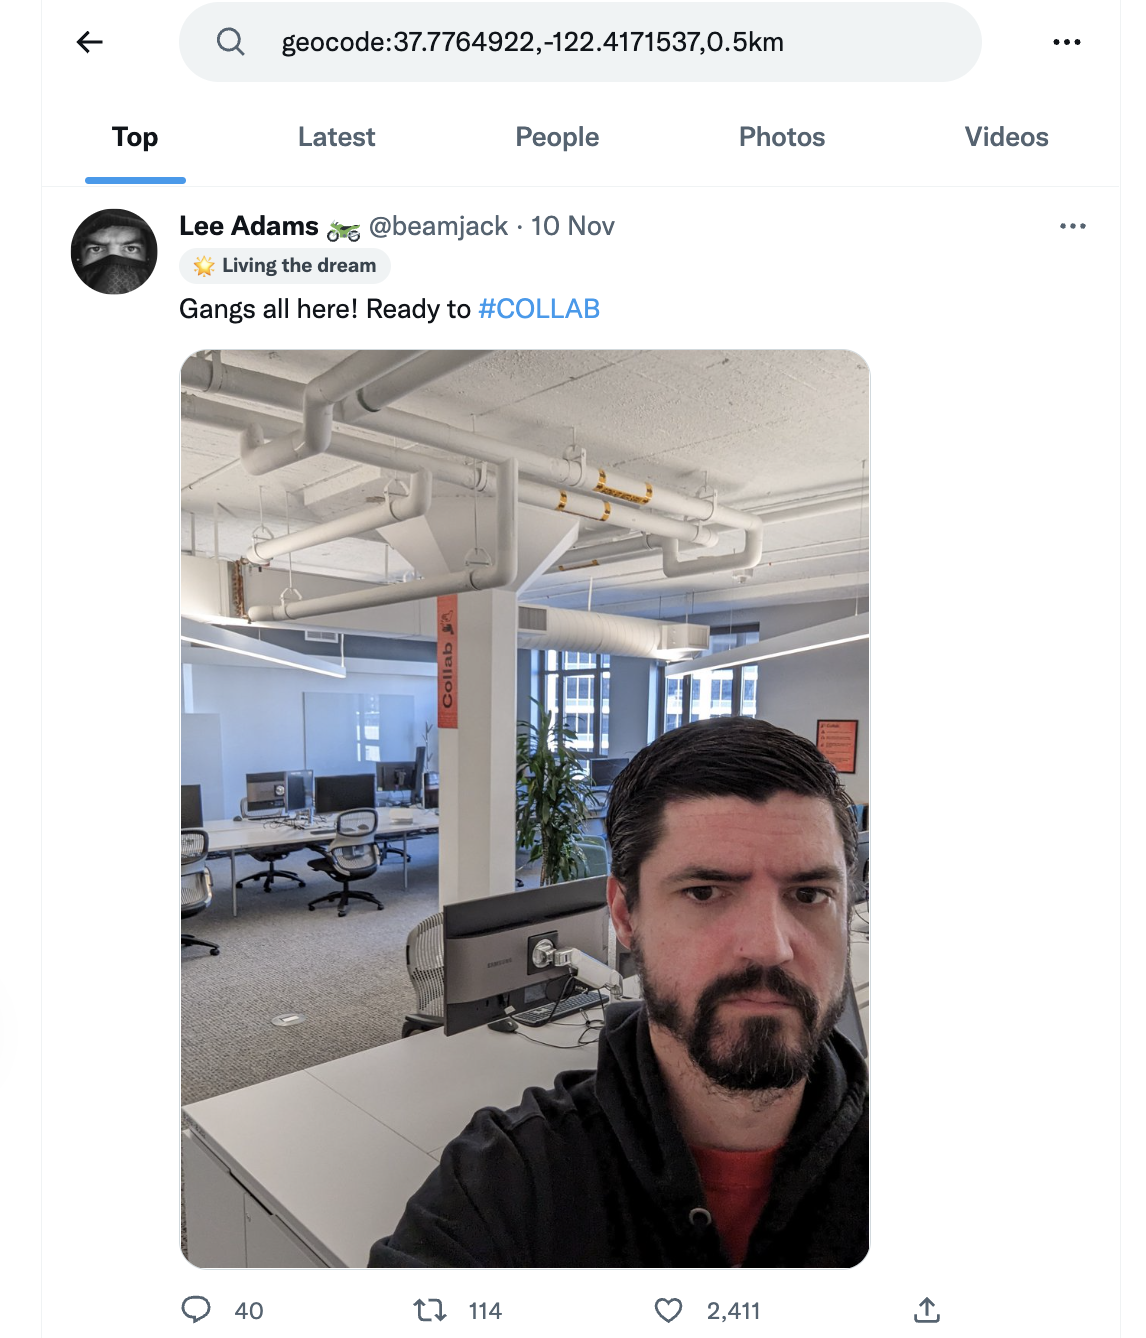
Task: Open the tweet's 10 Nov timestamp
Action: (x=572, y=226)
